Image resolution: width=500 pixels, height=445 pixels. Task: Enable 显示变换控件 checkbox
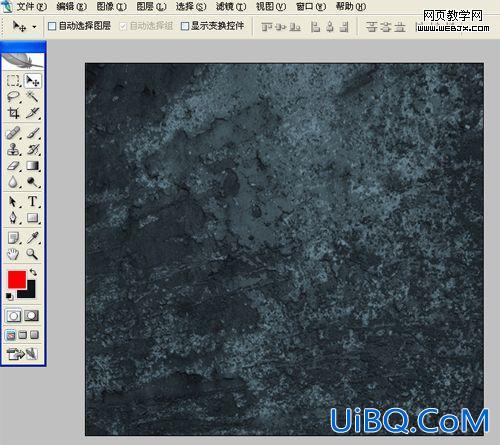point(184,26)
